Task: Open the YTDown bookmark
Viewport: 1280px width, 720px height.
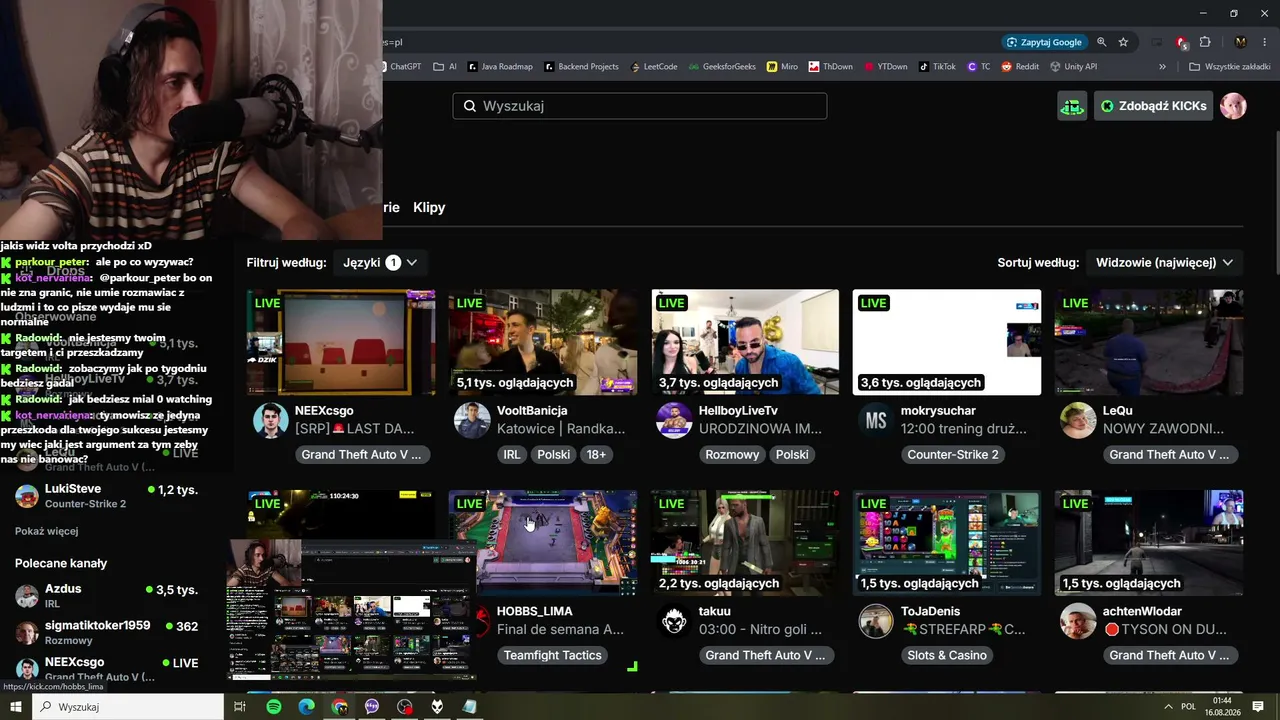Action: 886,67
